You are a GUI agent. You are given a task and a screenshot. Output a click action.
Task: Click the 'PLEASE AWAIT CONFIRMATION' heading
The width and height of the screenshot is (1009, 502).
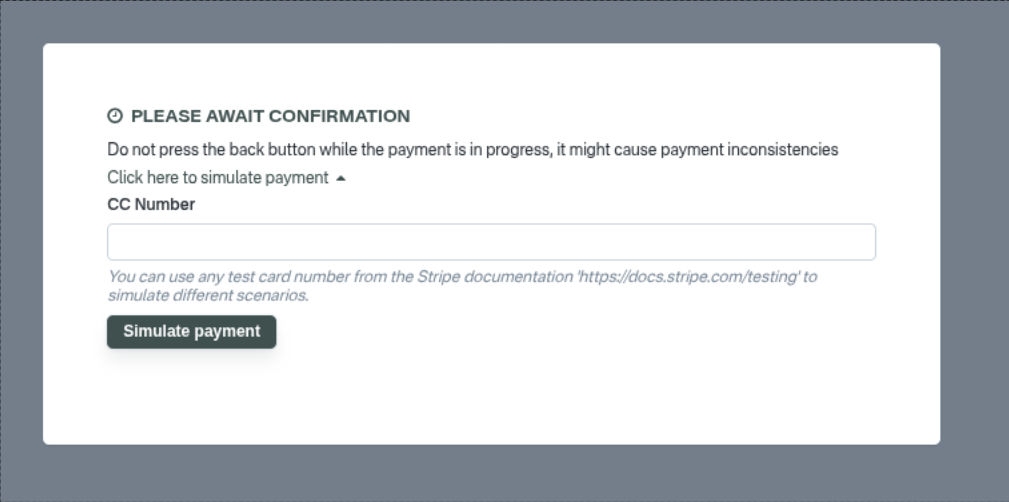(270, 116)
